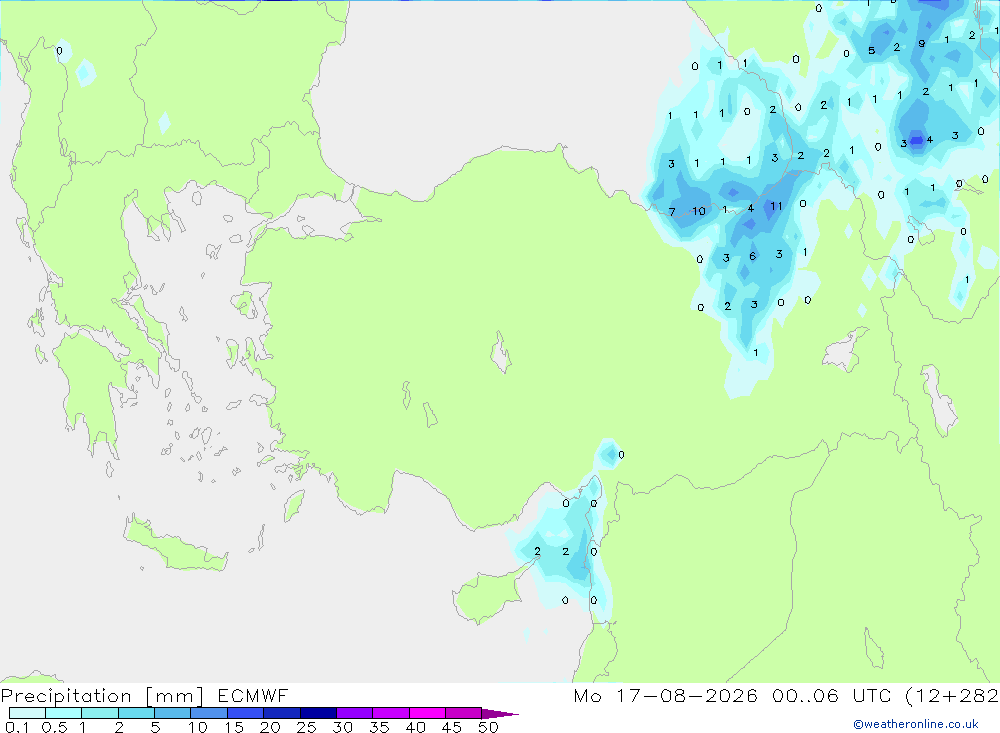Click the '00..06 UTC' time range text

click(x=830, y=695)
